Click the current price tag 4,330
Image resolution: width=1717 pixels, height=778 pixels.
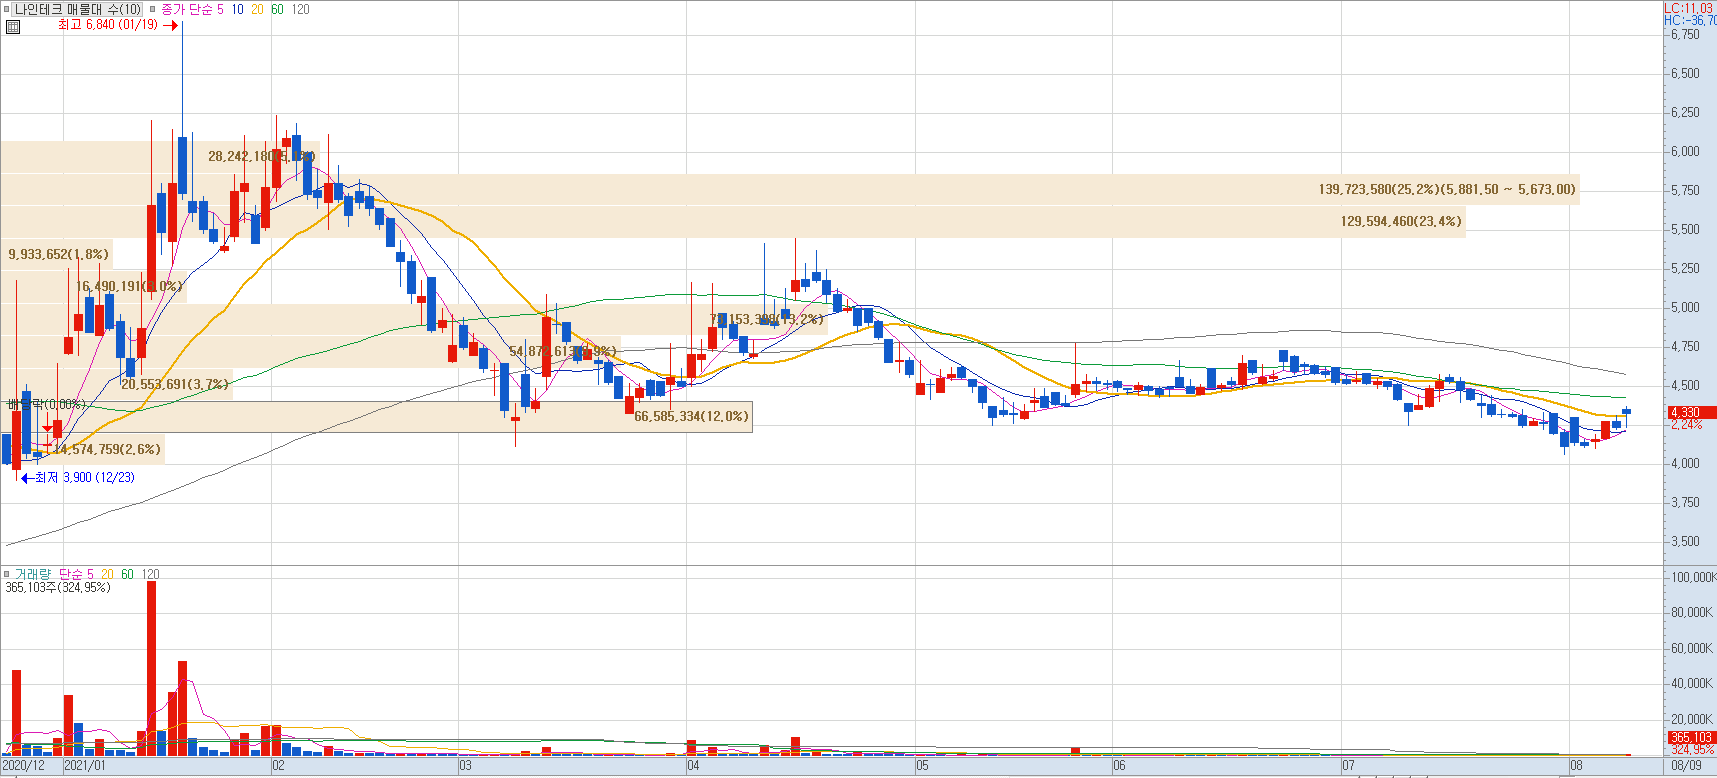tap(1691, 412)
